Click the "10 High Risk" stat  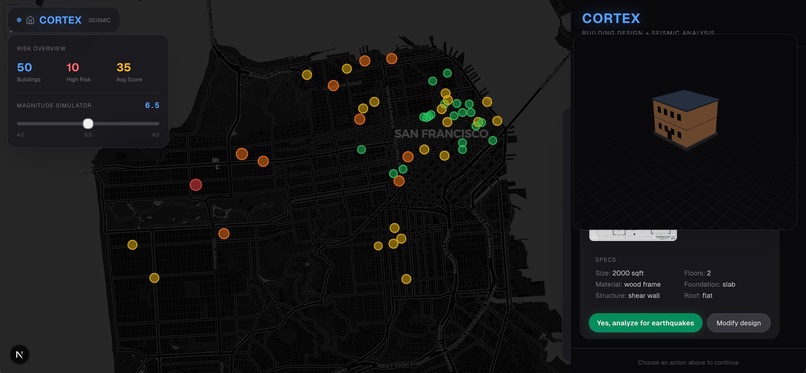pos(78,72)
